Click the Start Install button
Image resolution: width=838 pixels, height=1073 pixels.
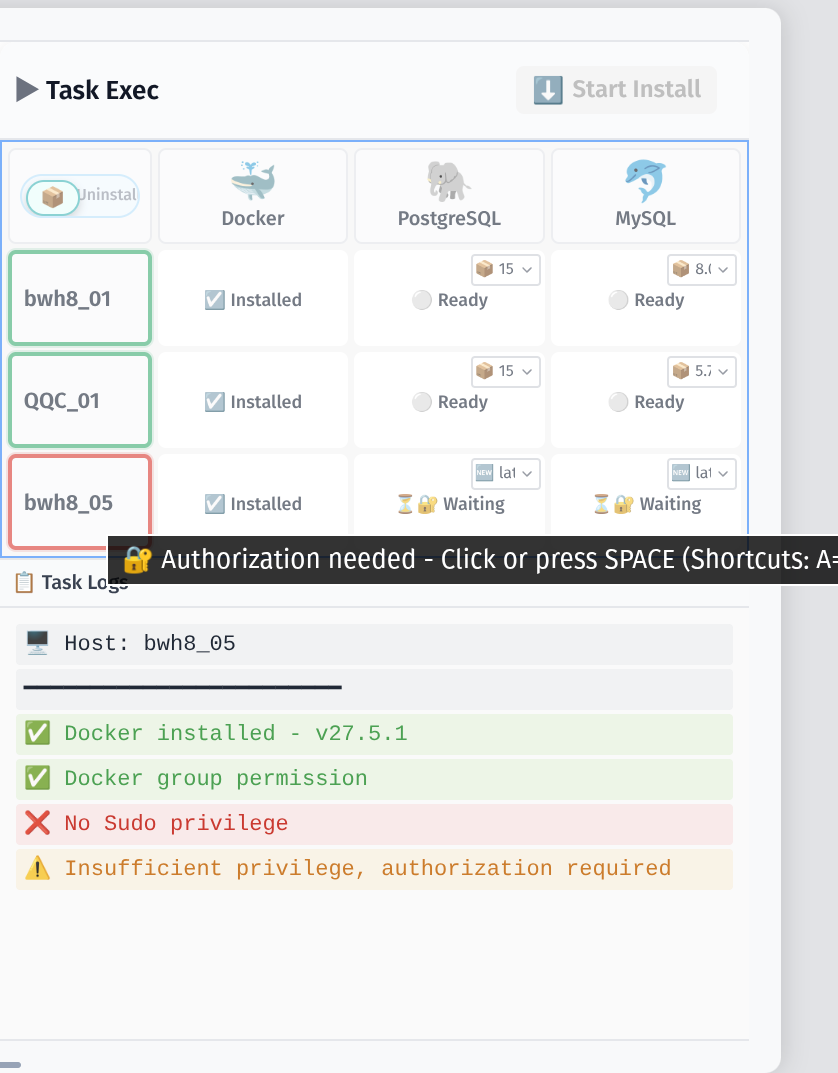coord(616,90)
